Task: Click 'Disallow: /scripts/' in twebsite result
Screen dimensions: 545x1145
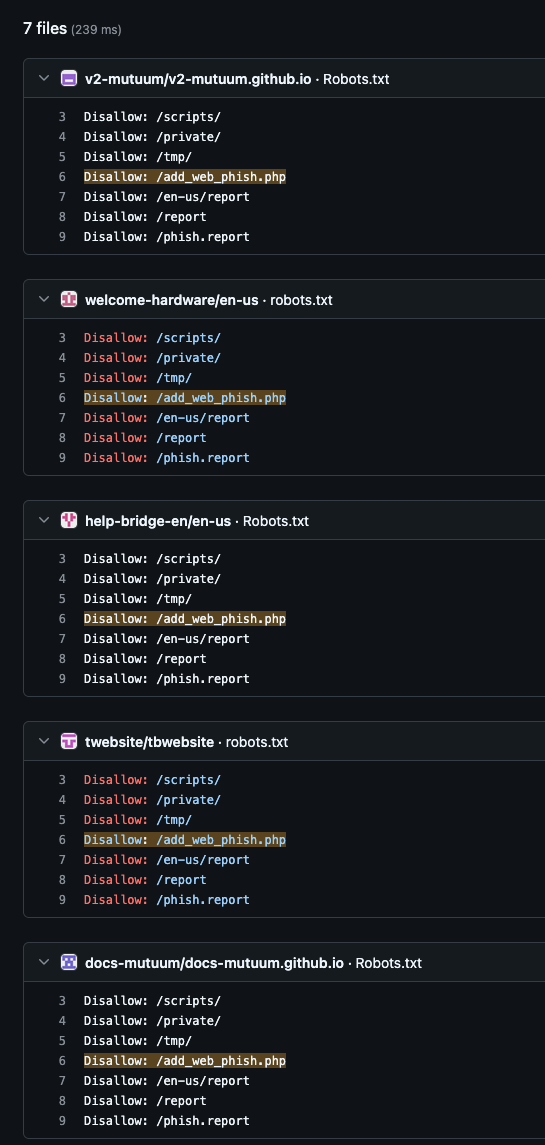Action: (152, 780)
